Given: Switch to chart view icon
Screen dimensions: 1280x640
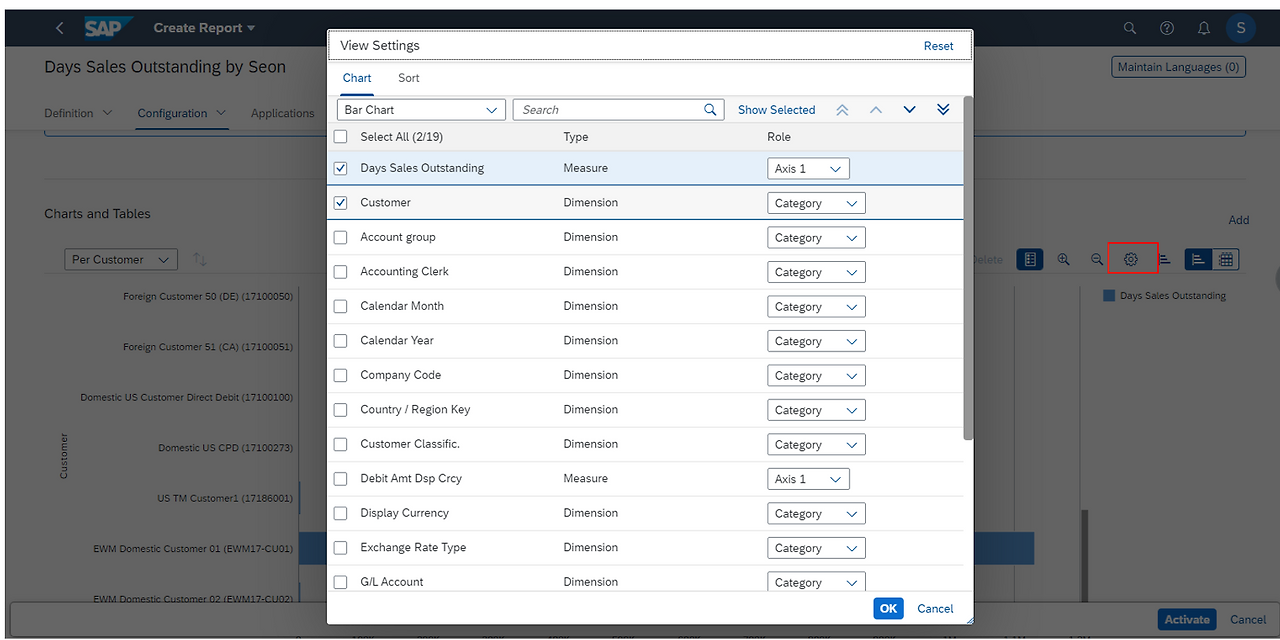Looking at the screenshot, I should pos(1198,259).
